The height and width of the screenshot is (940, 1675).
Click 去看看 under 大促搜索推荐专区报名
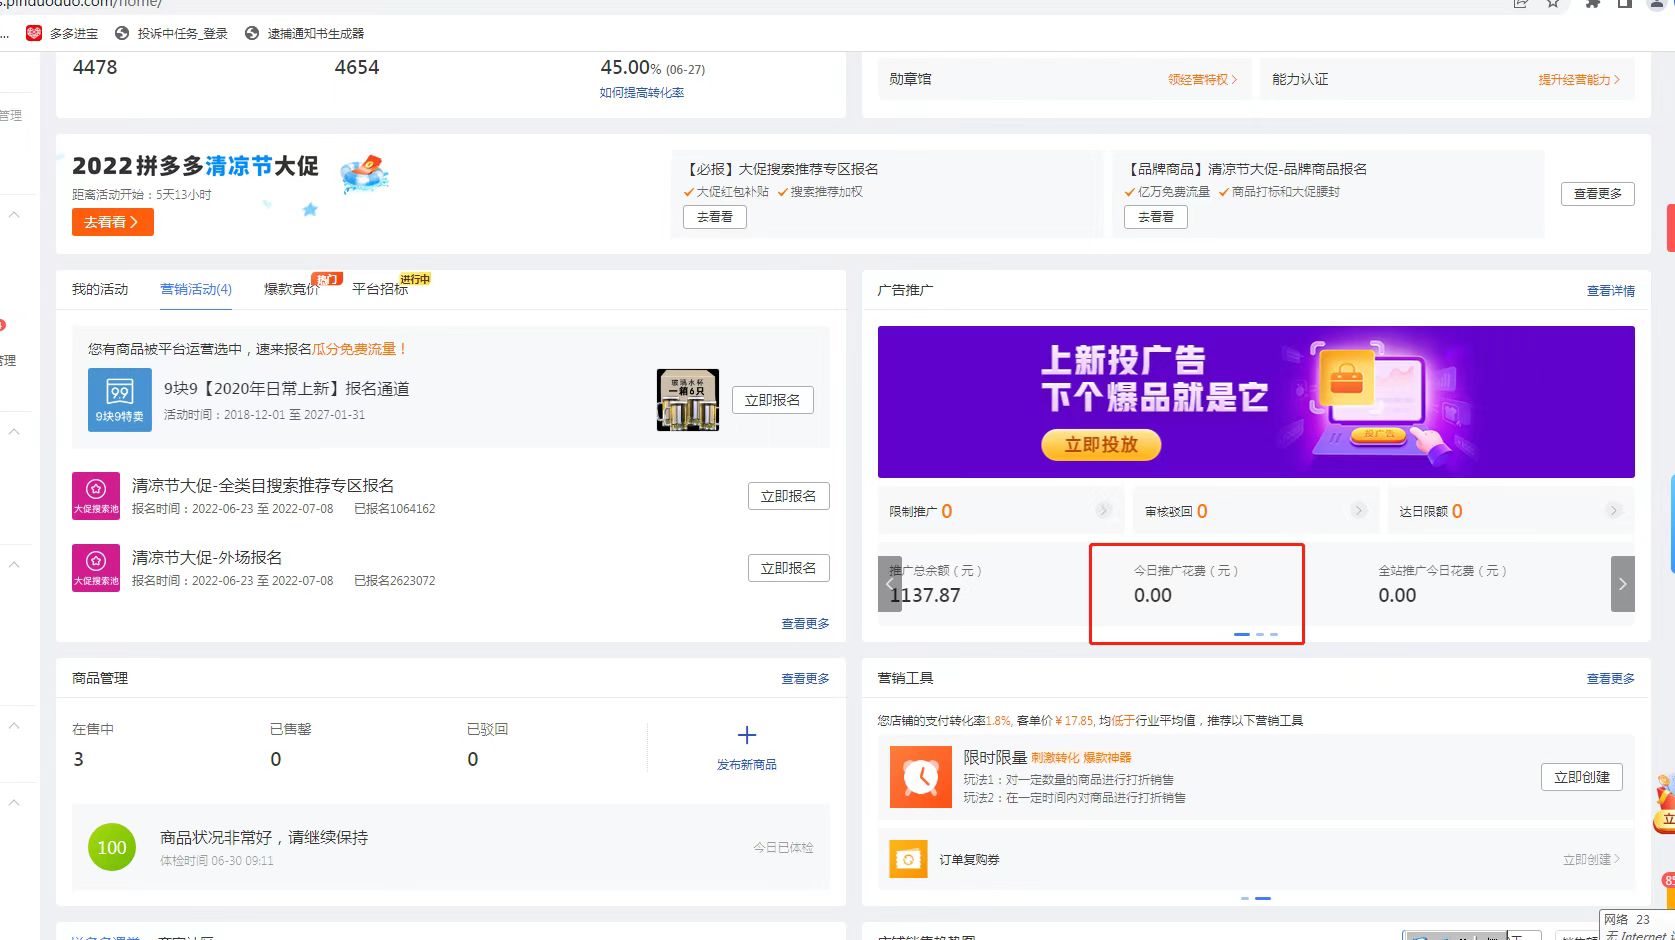(x=715, y=217)
